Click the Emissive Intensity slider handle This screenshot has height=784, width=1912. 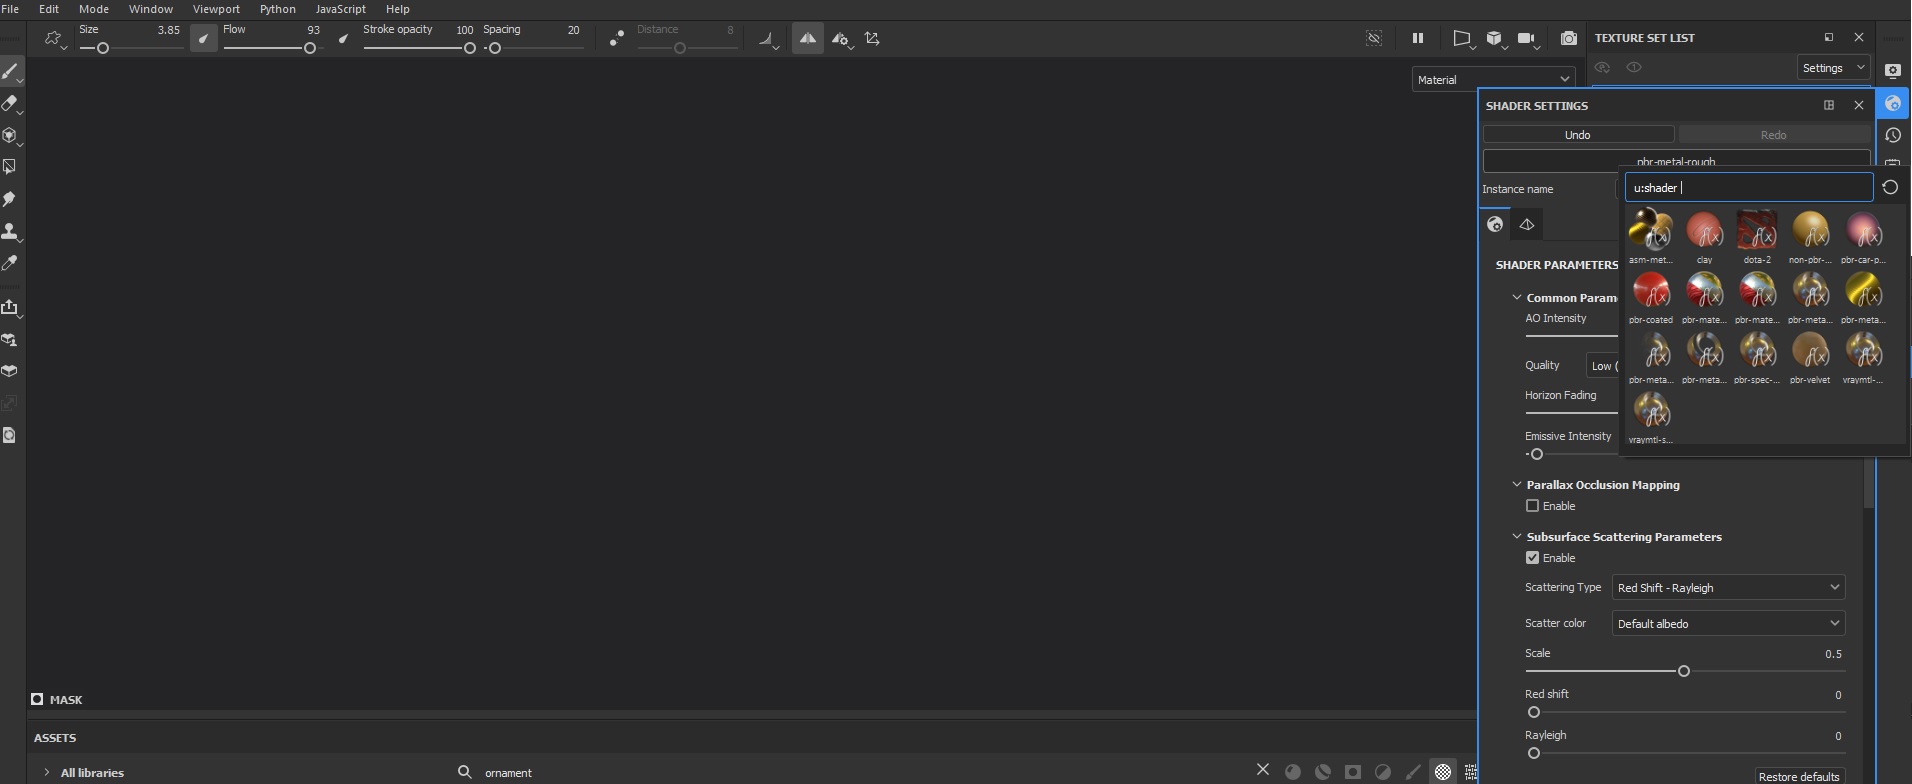[x=1537, y=454]
